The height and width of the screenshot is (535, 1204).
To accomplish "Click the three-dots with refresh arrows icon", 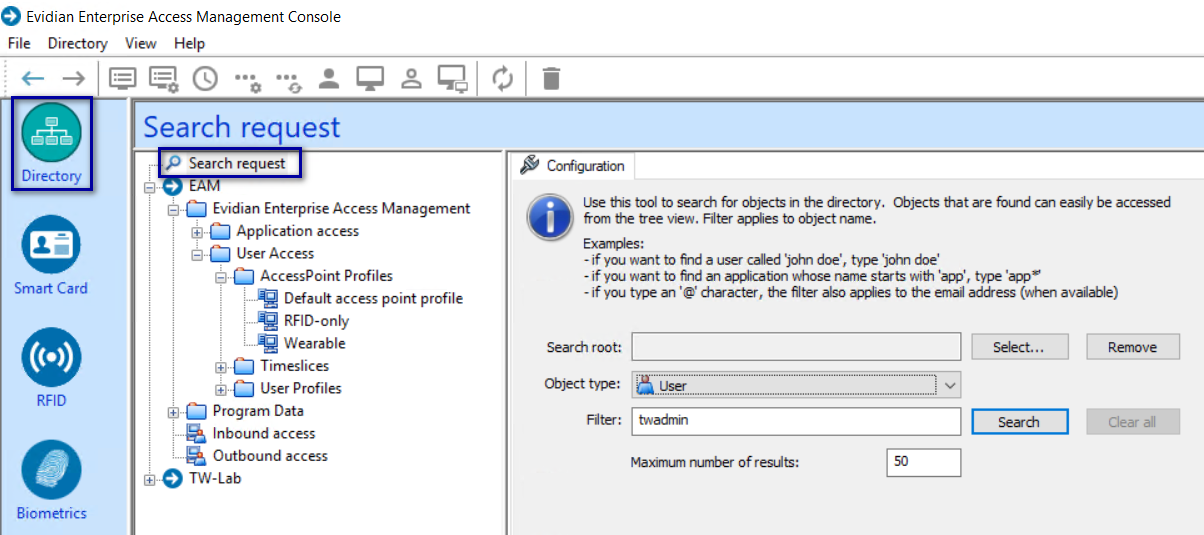I will [288, 80].
